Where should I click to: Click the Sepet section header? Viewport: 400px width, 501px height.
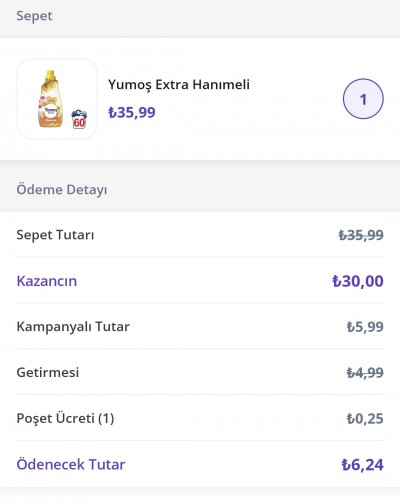34,16
